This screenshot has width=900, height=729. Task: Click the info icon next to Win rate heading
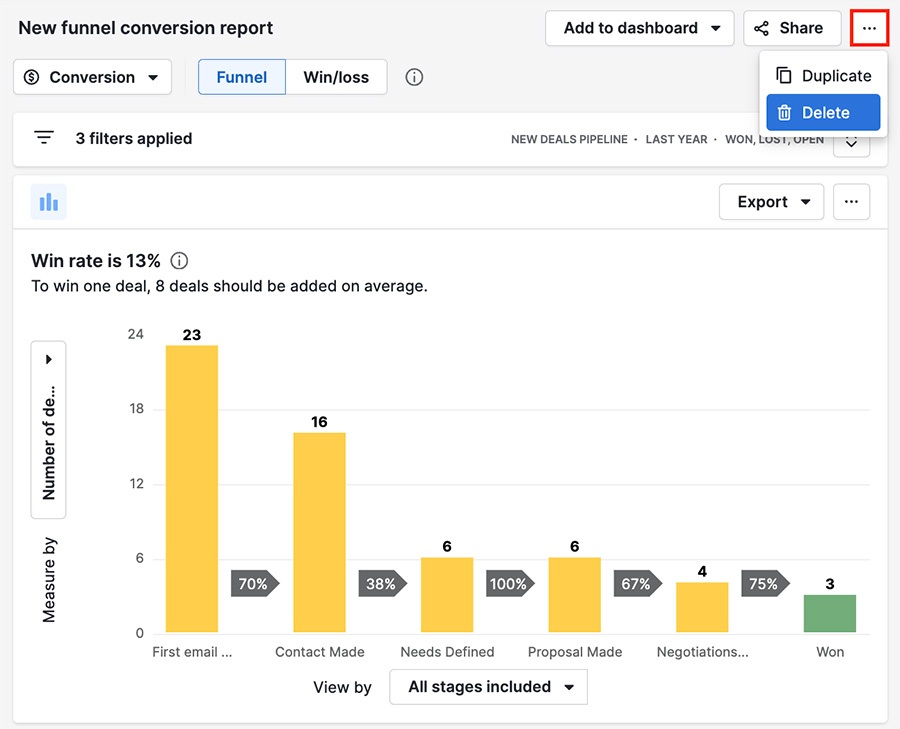point(178,260)
